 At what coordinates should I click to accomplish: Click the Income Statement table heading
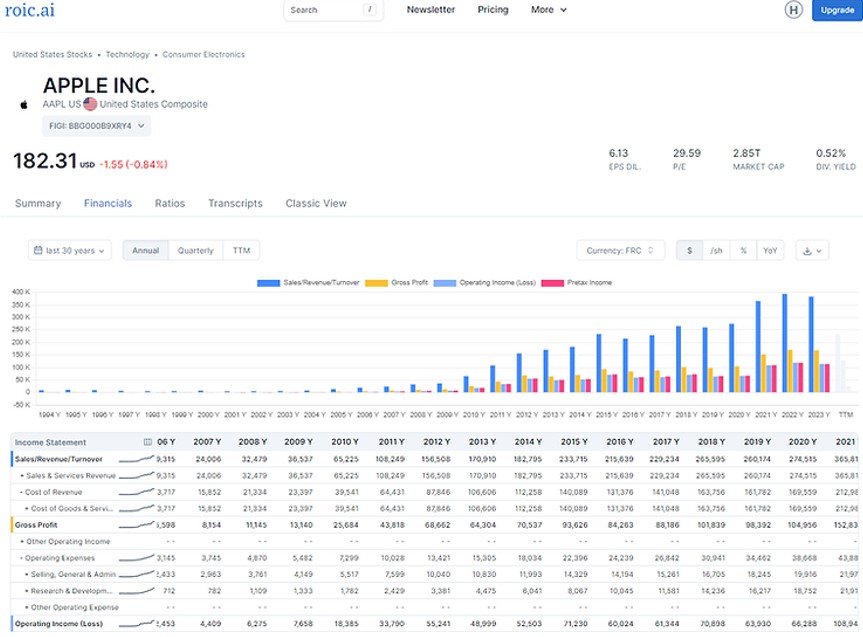pos(50,442)
